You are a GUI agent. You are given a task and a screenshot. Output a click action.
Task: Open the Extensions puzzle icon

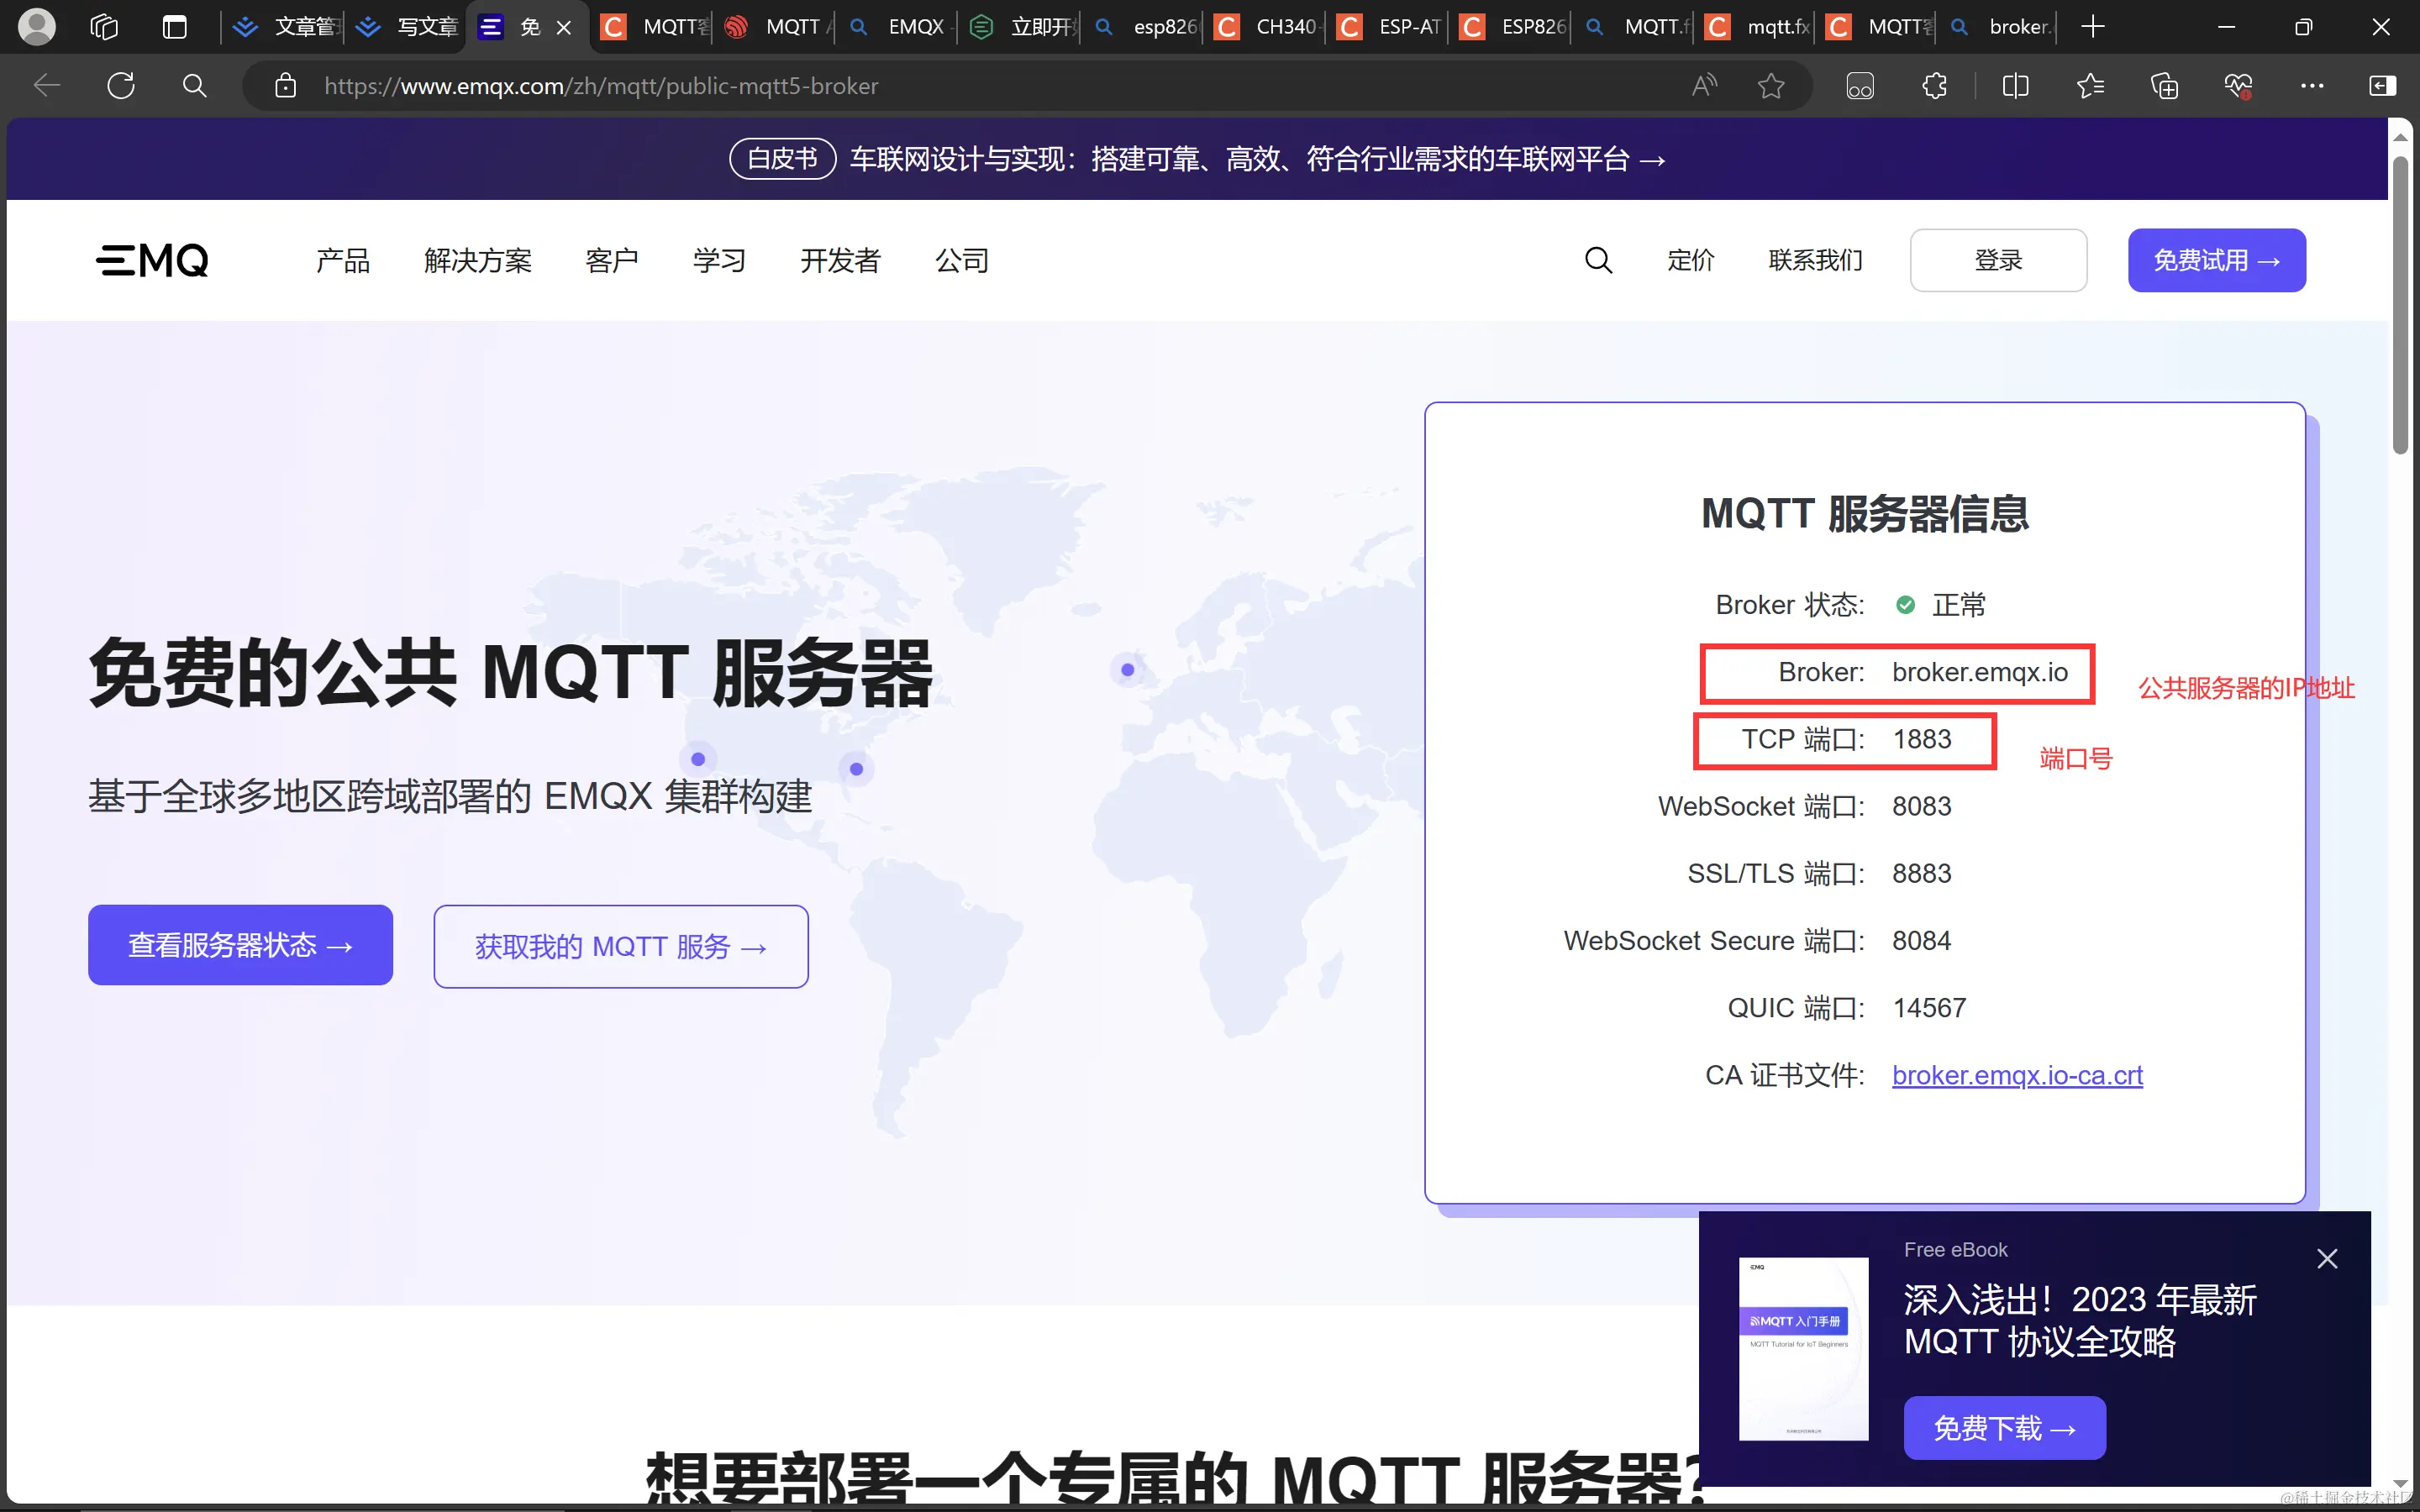[1934, 86]
